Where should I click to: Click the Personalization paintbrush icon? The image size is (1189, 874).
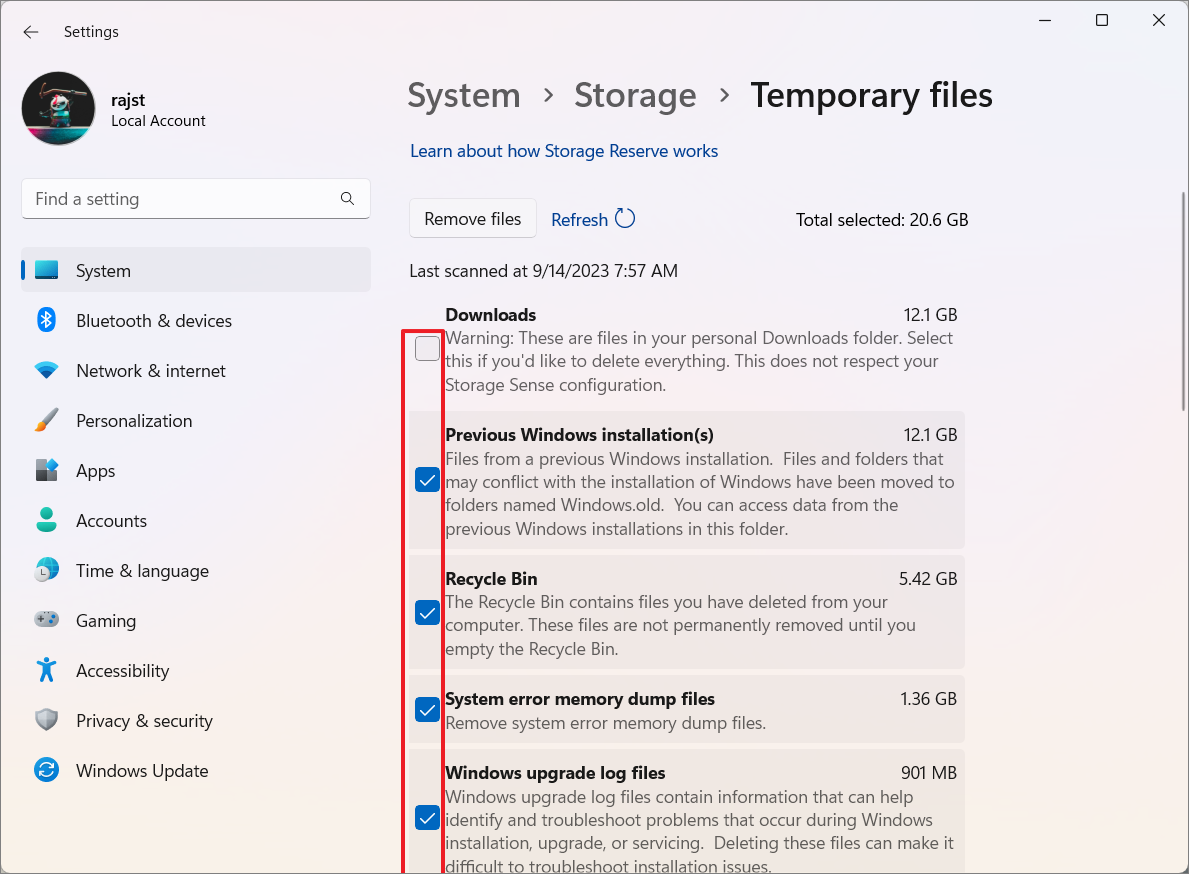click(x=46, y=421)
